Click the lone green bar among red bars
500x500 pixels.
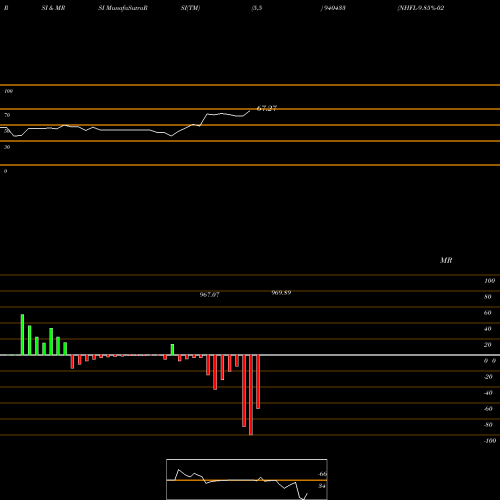click(172, 350)
